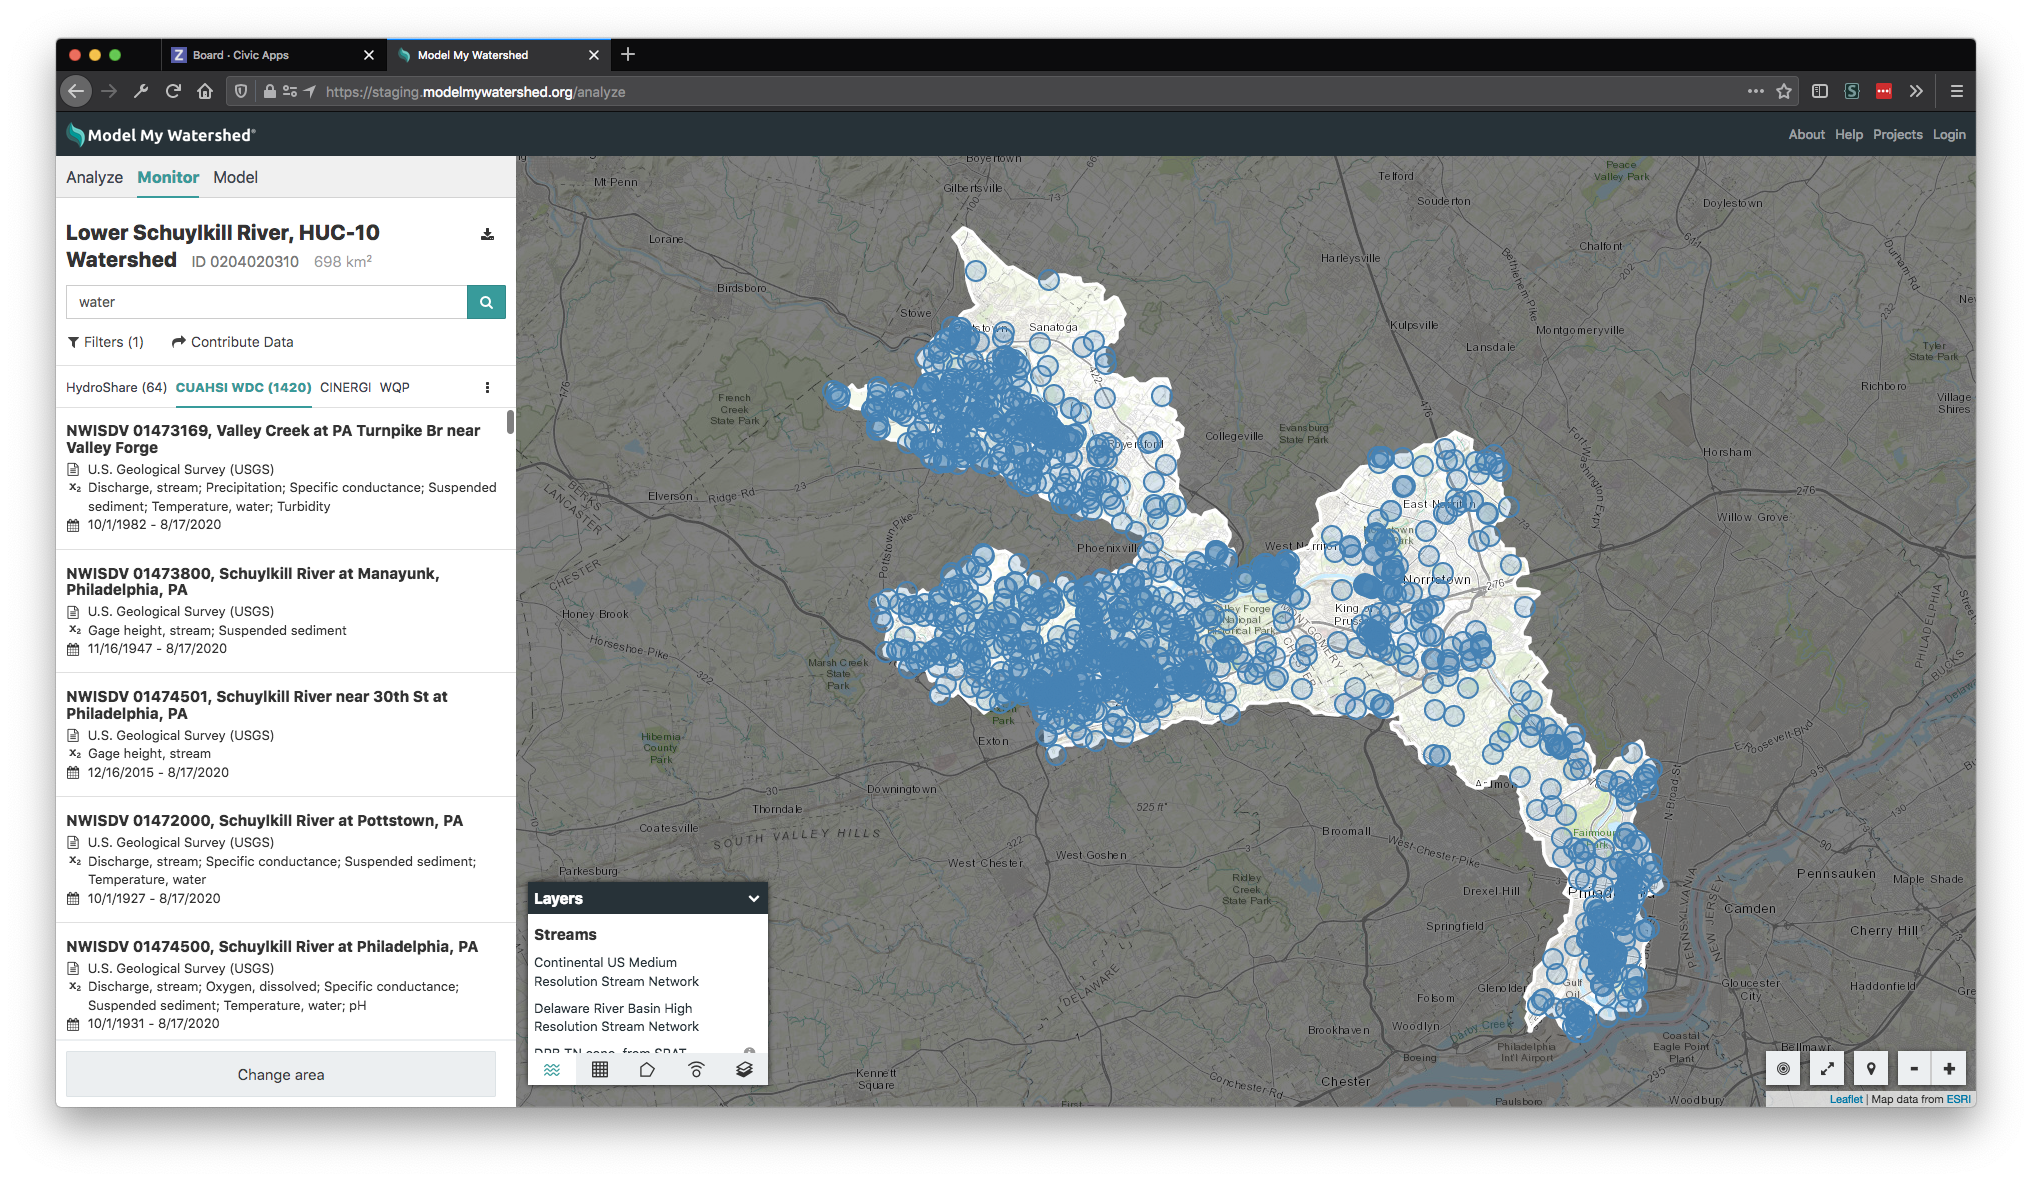Close the Model My Watershed browser tab
Viewport: 2032px width, 1181px height.
594,55
